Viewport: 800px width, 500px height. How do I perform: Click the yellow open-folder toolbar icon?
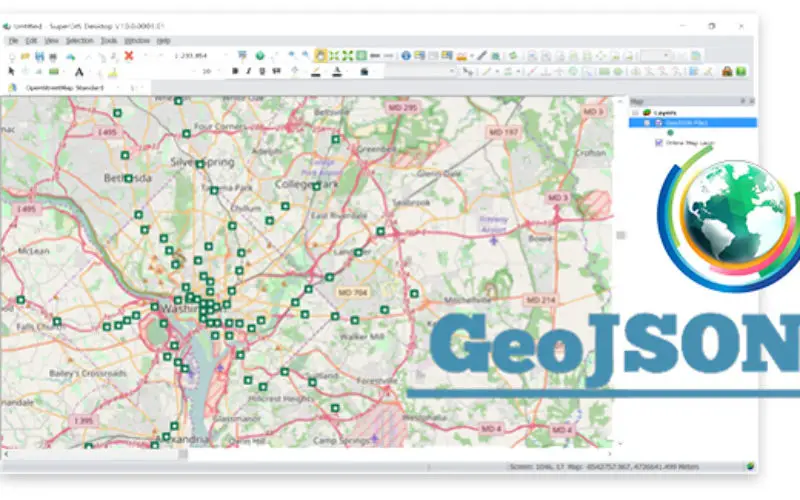point(25,56)
